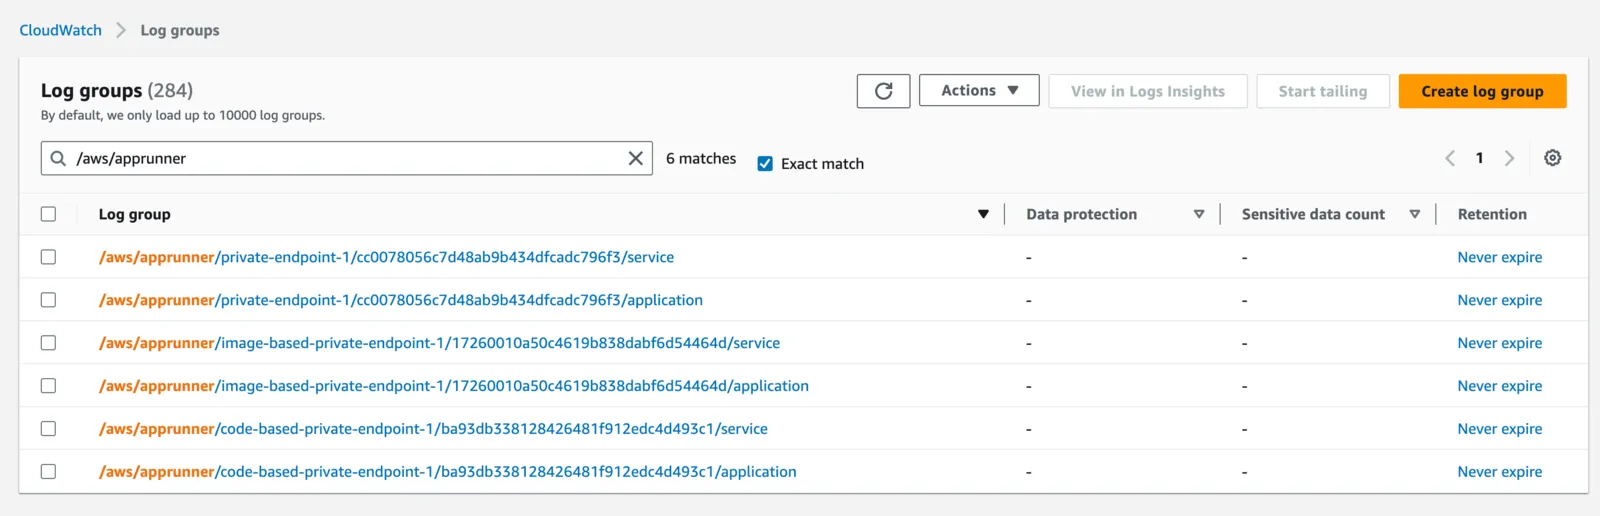1600x516 pixels.
Task: Click View in Logs Insights button
Action: (1148, 91)
